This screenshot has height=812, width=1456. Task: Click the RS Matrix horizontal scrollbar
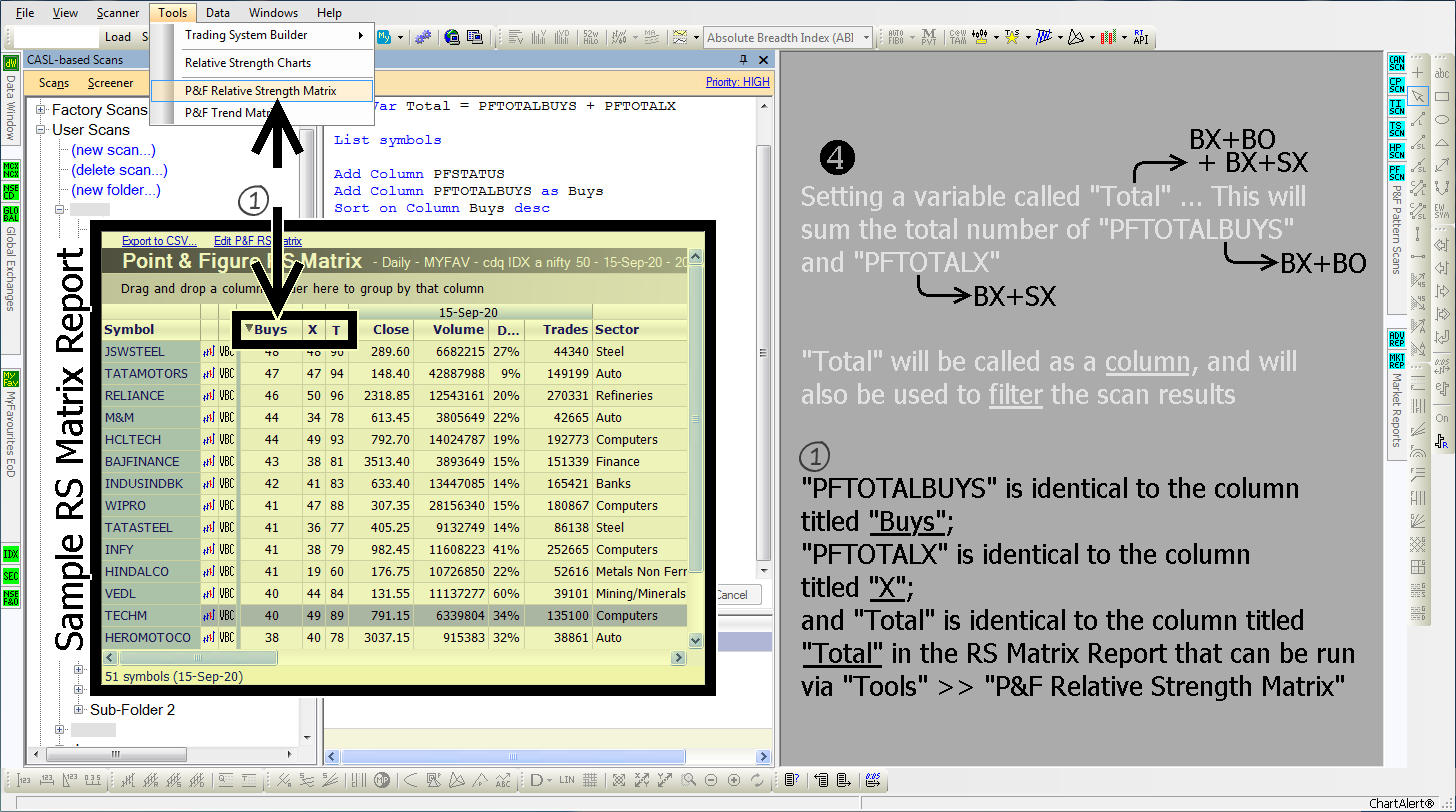pos(395,658)
